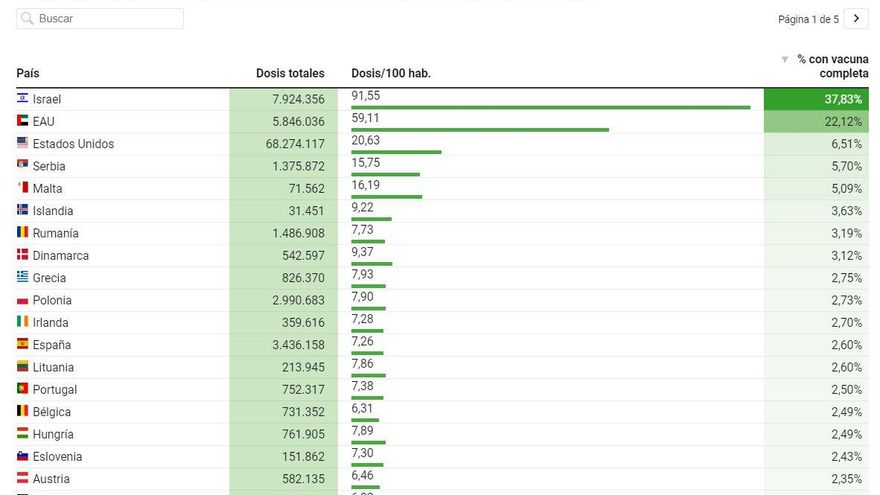Screen dimensions: 880x495
Task: Click the Portugal flag icon
Action: (x=22, y=389)
